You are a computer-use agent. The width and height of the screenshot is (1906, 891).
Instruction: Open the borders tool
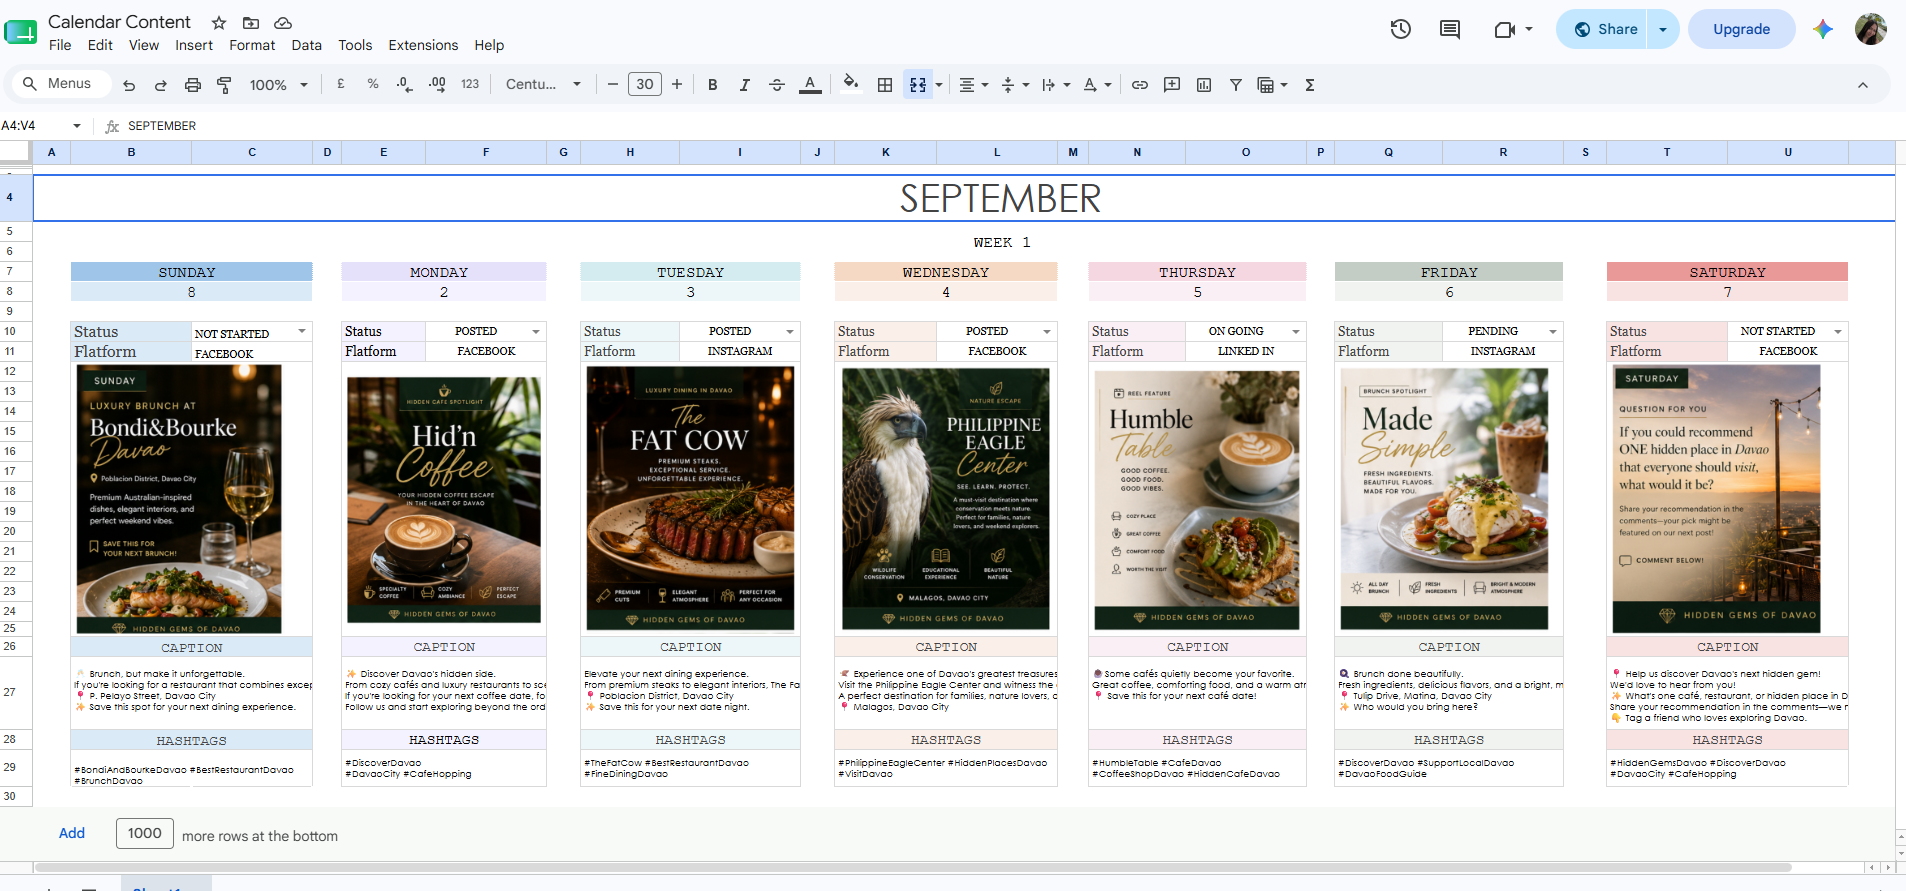coord(885,85)
